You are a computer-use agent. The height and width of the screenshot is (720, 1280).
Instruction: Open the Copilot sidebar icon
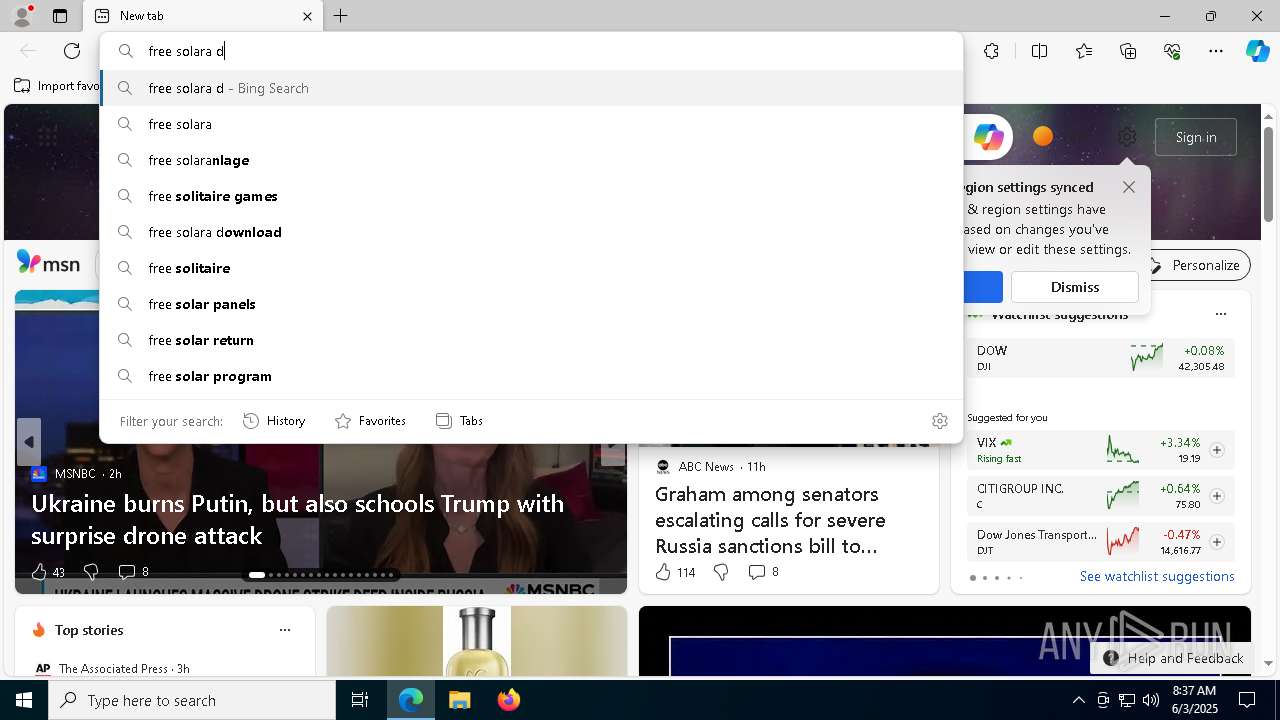pyautogui.click(x=1257, y=51)
